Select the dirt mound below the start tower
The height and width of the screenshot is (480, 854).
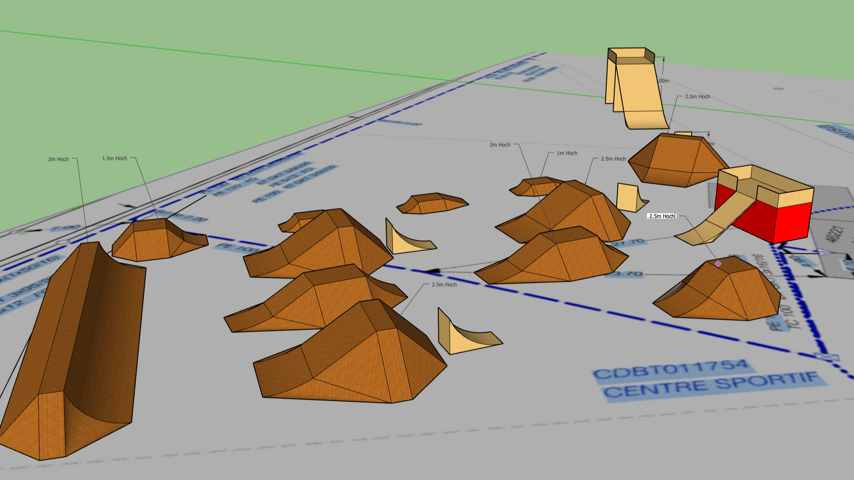coord(677,160)
